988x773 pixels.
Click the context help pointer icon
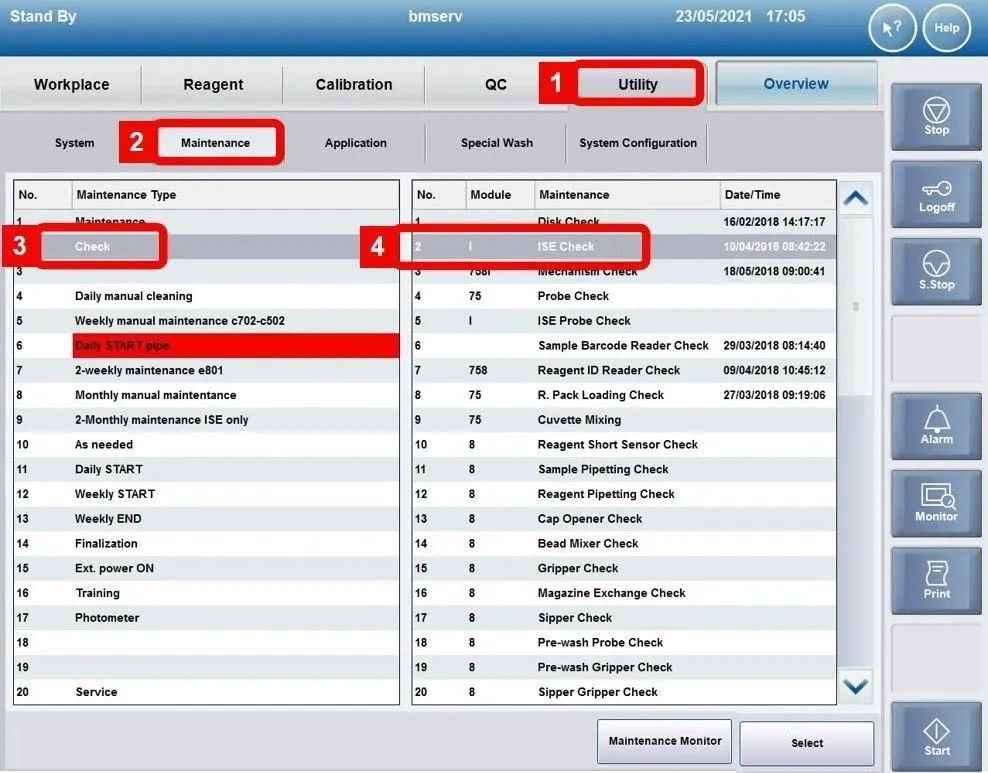tap(892, 28)
